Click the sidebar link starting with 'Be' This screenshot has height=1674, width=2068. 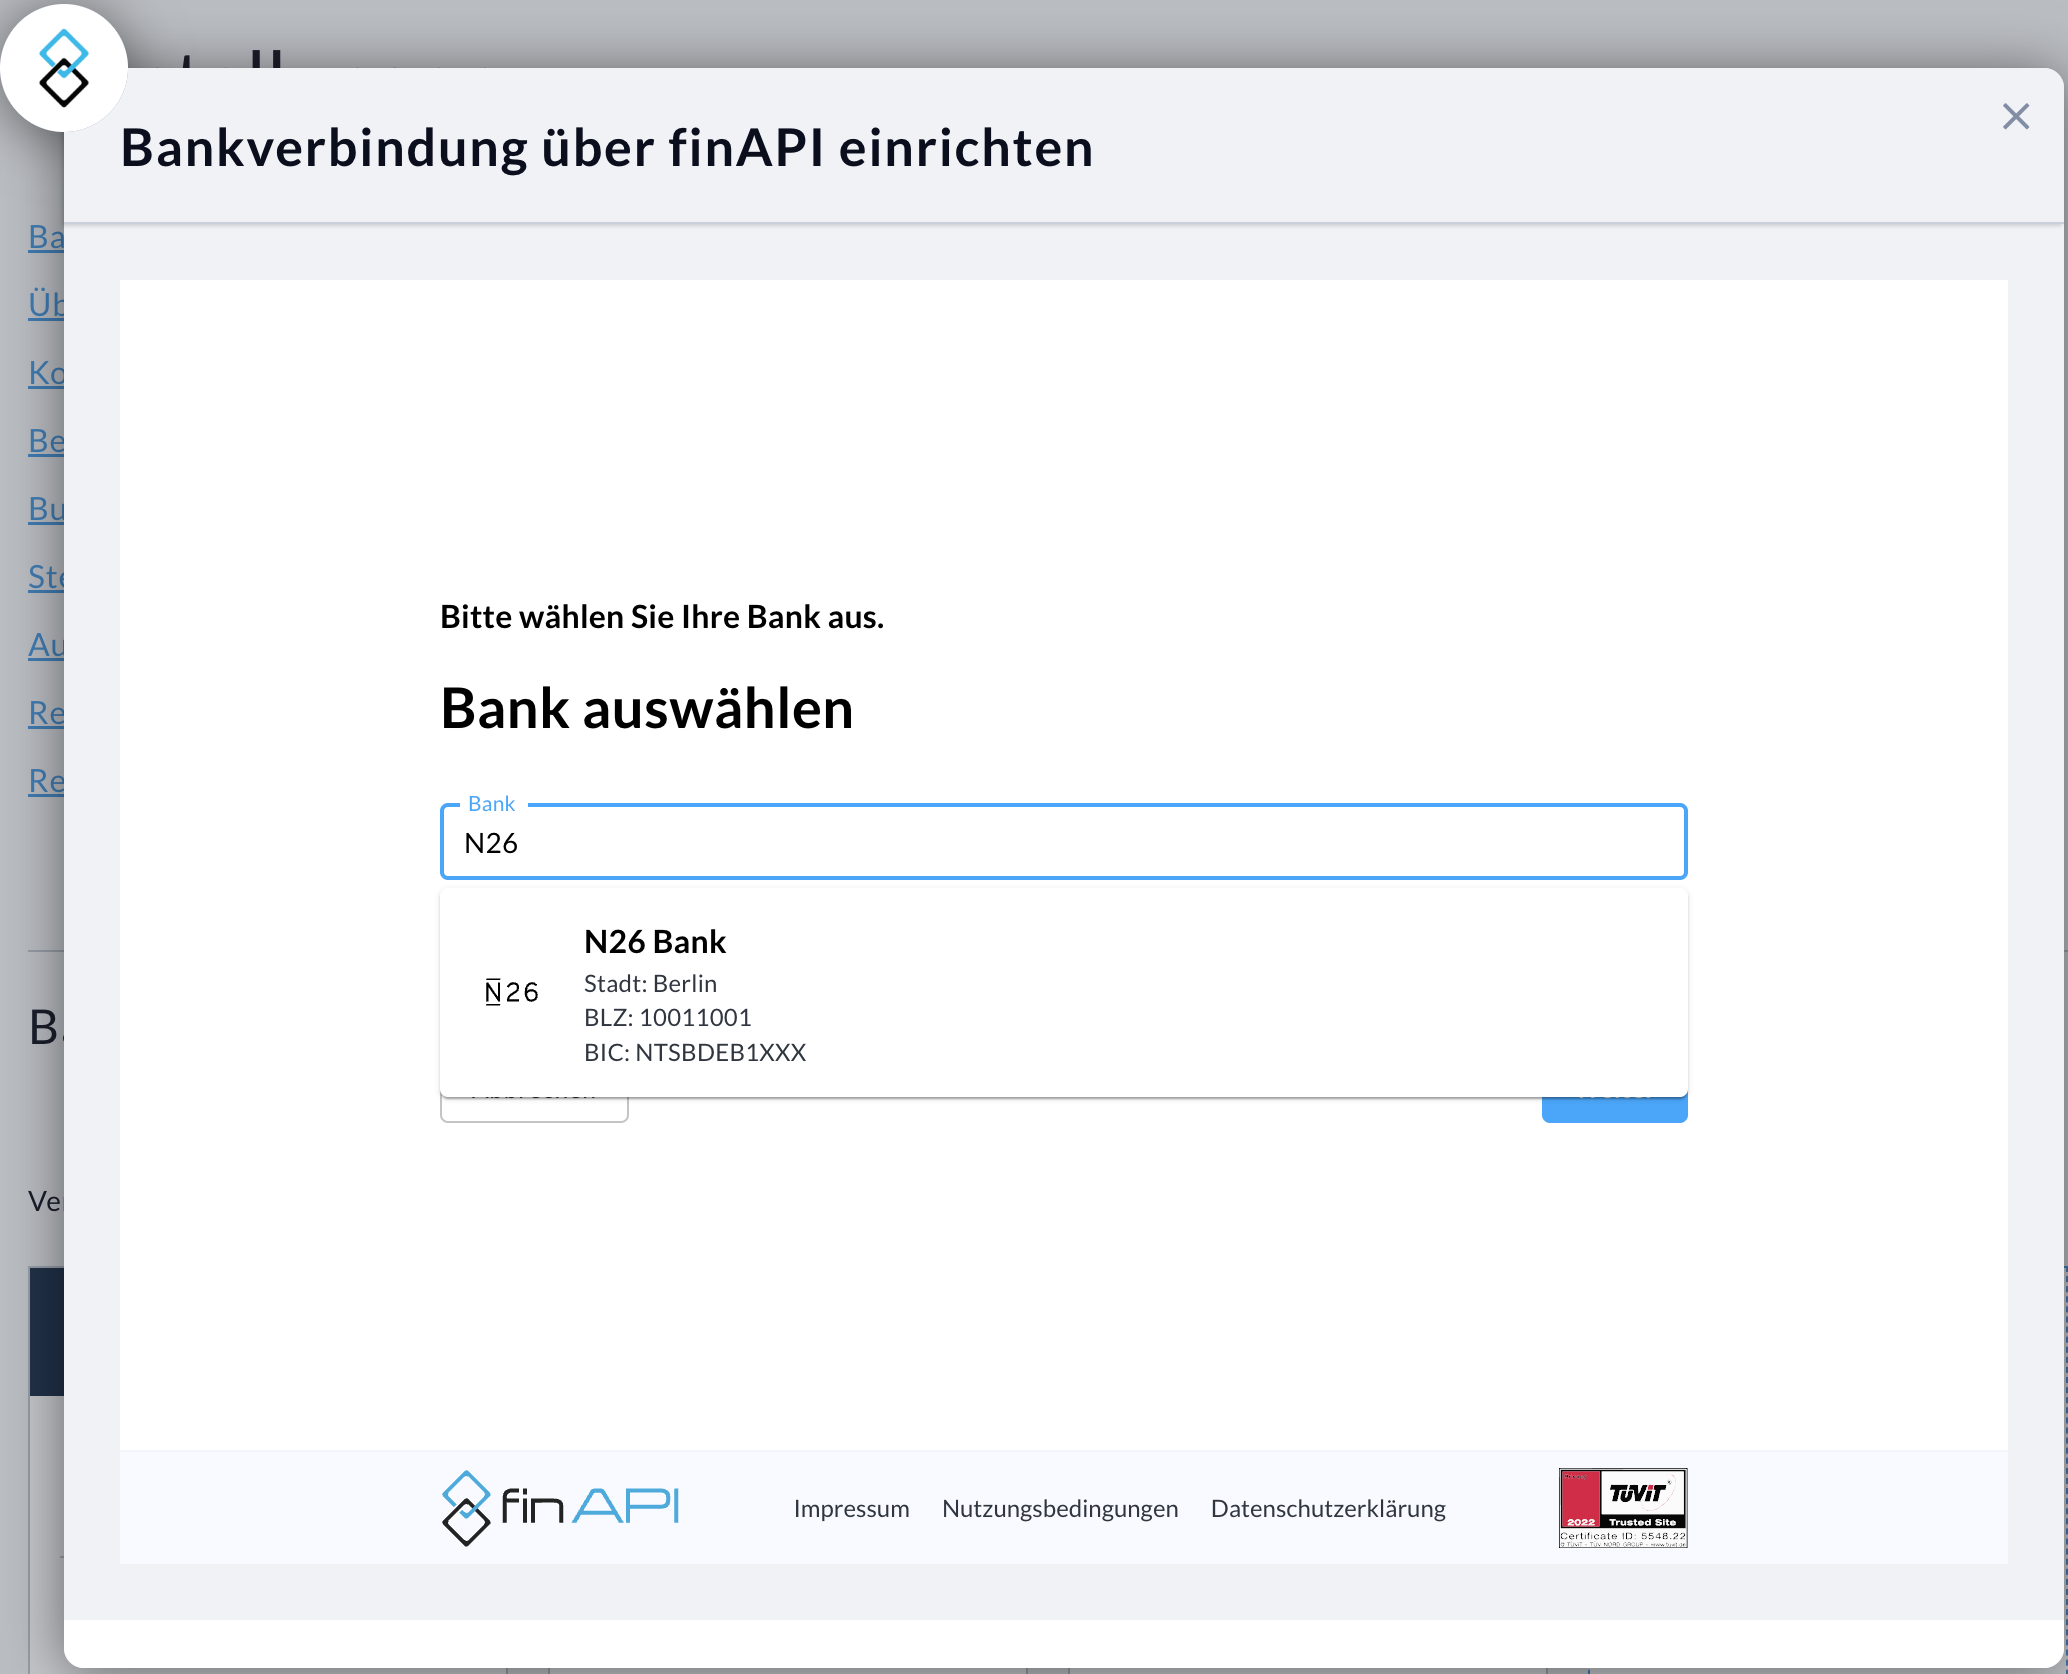click(44, 441)
